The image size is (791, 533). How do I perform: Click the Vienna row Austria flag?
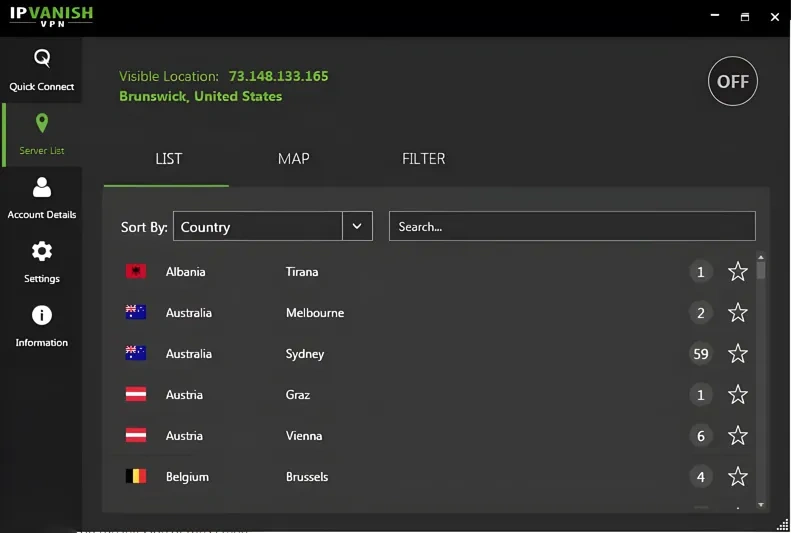(136, 435)
